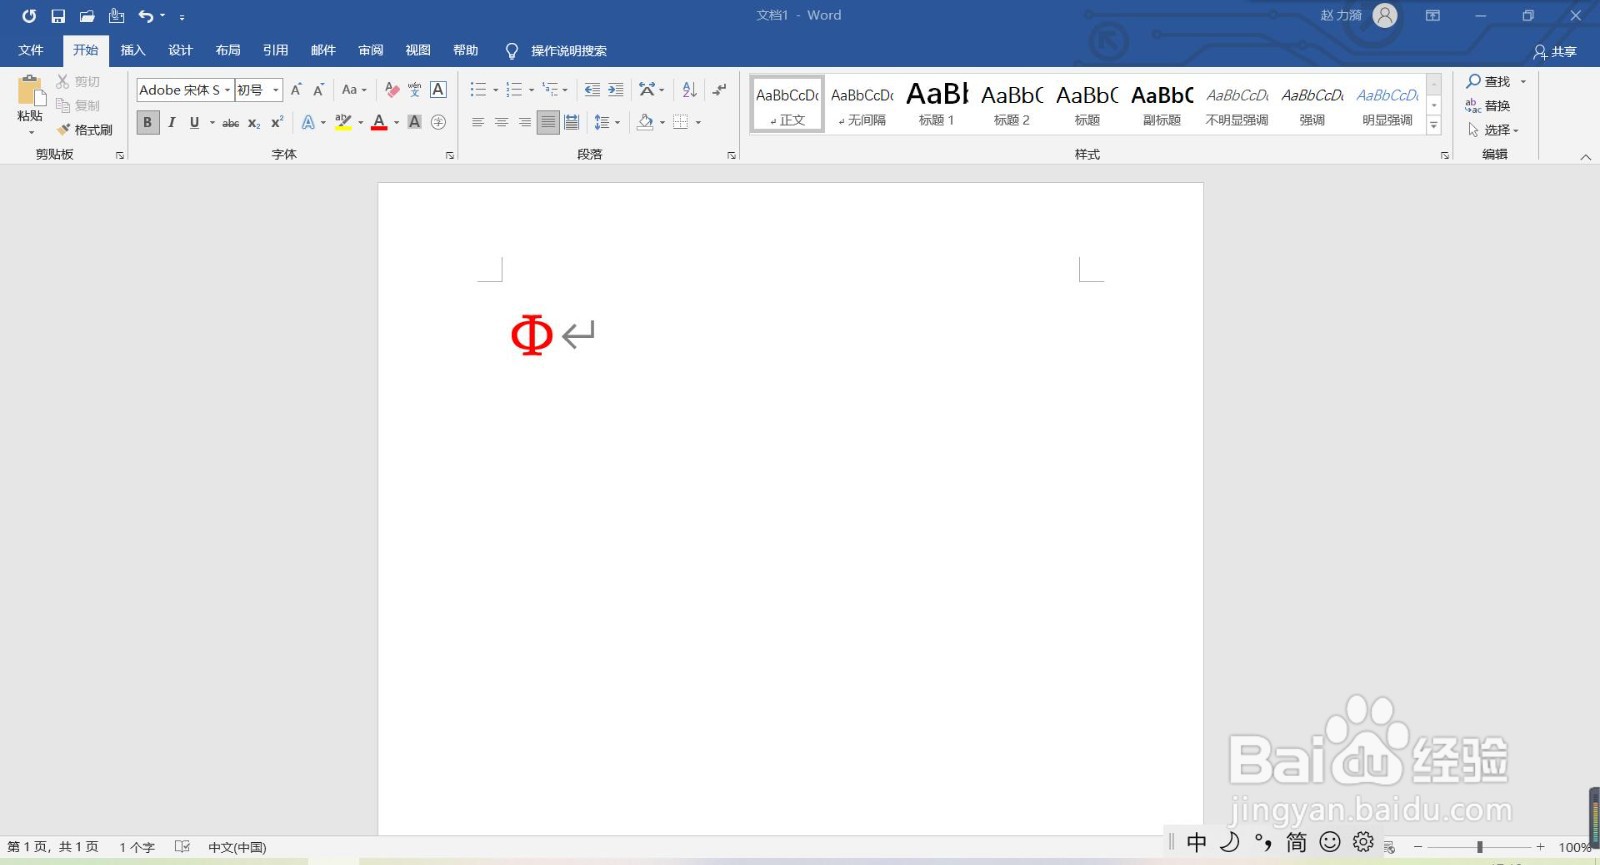Open the 文件 menu
This screenshot has height=865, width=1600.
[x=31, y=50]
